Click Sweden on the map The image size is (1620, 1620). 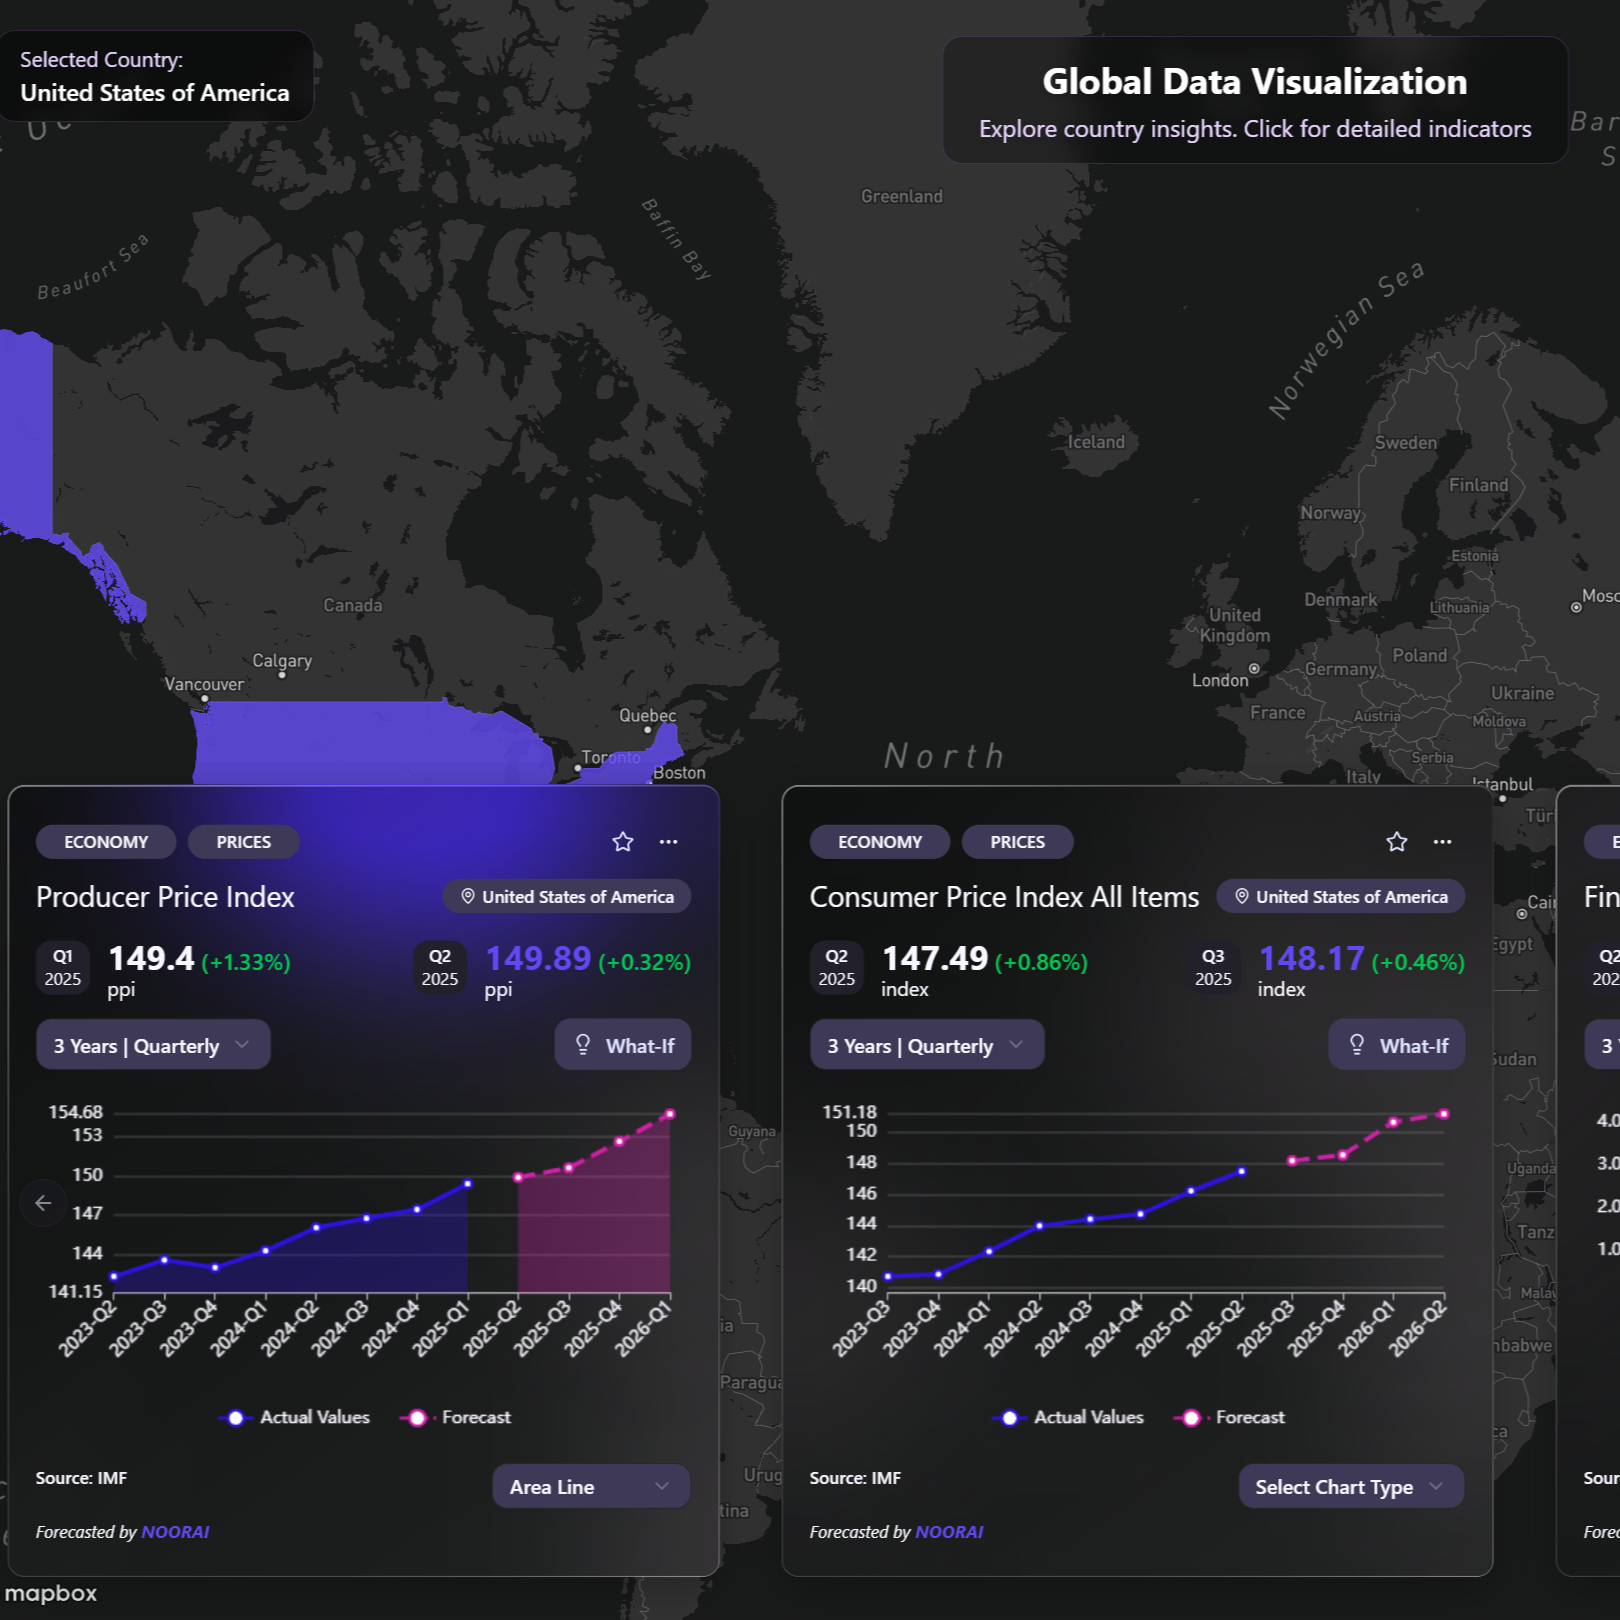point(1406,443)
